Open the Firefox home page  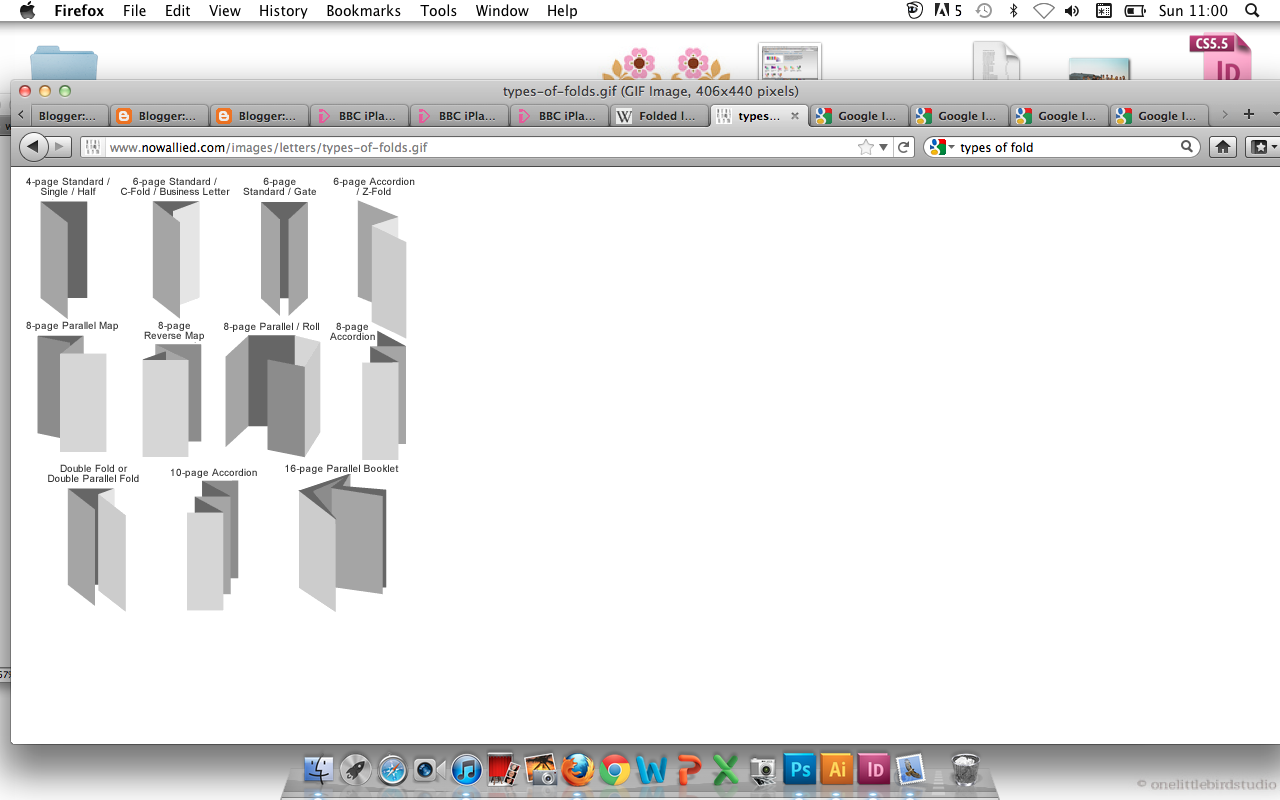pyautogui.click(x=1222, y=146)
